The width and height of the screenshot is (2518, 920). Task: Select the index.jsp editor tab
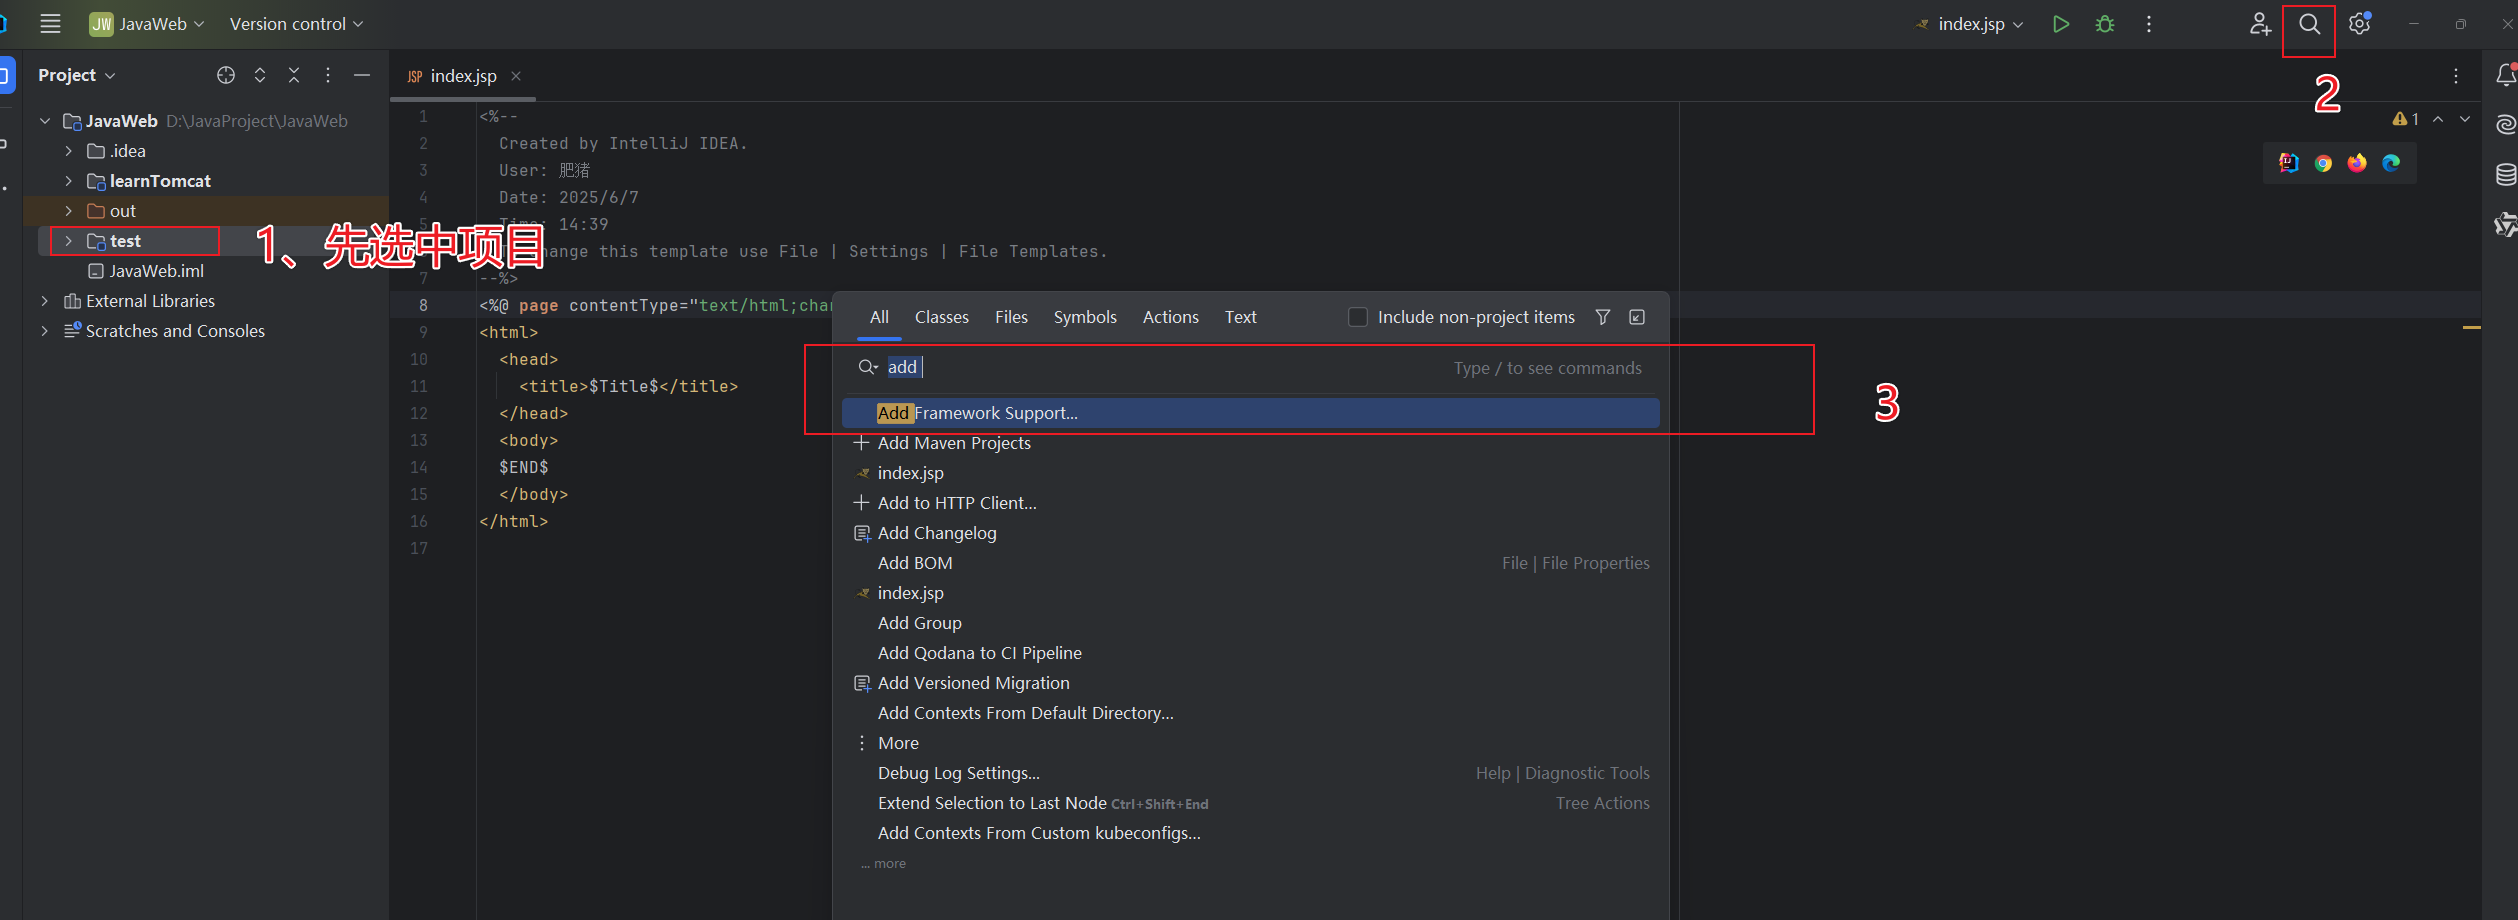(463, 76)
